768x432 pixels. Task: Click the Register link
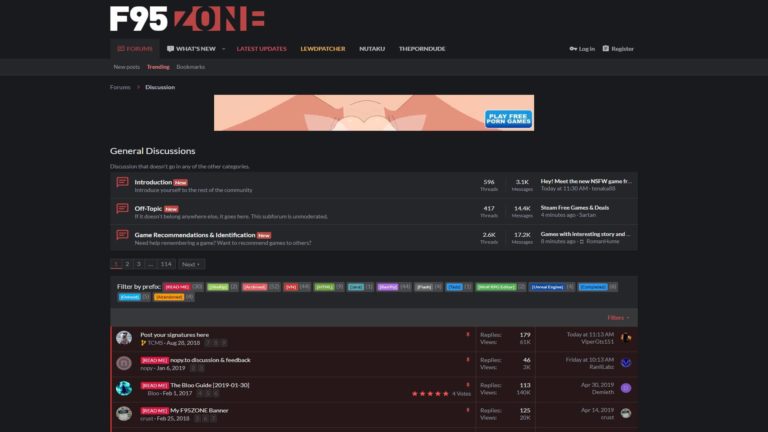coord(618,49)
